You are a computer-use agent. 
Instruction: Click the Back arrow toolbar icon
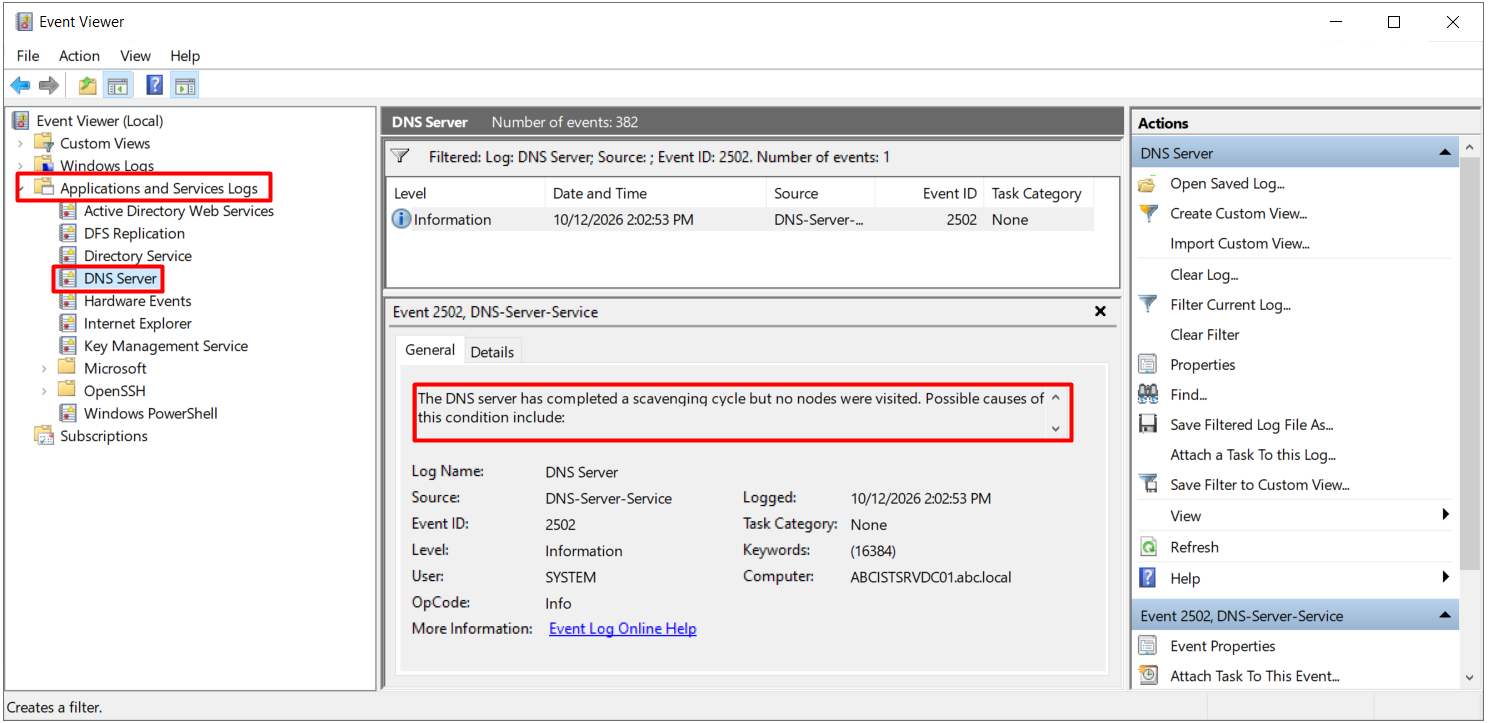[20, 85]
